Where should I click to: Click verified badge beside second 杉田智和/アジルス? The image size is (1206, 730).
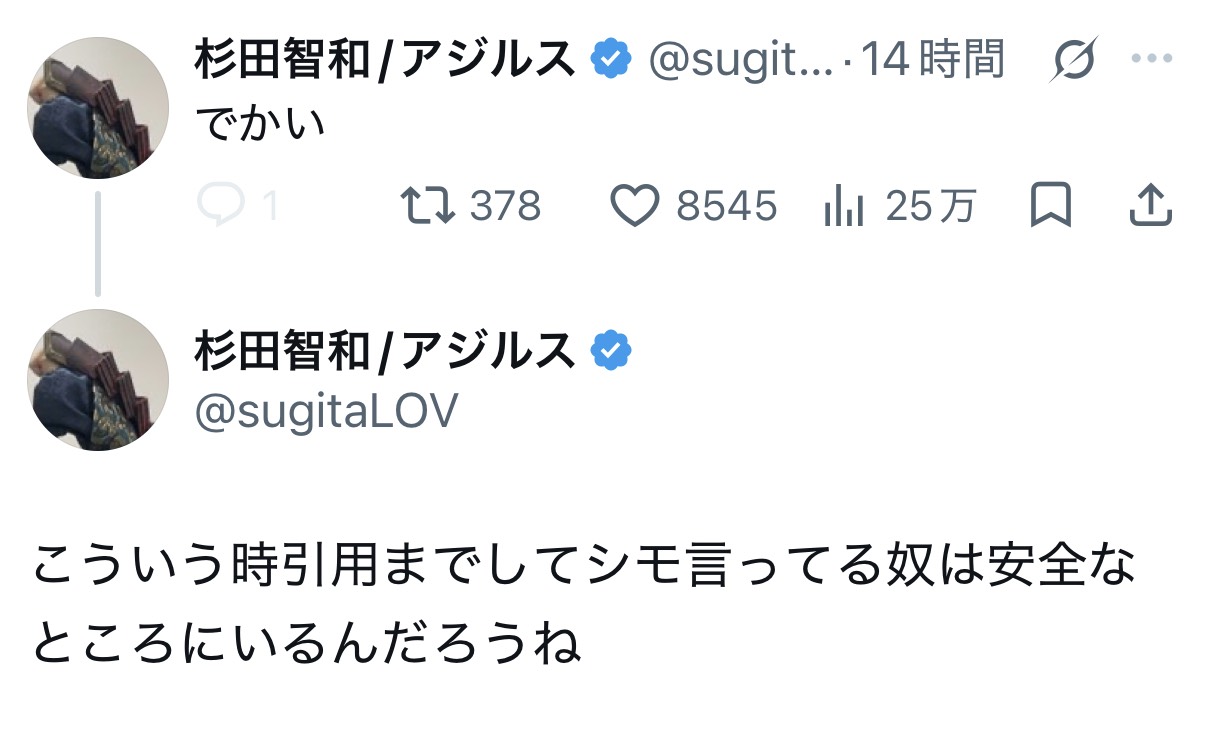[x=611, y=350]
